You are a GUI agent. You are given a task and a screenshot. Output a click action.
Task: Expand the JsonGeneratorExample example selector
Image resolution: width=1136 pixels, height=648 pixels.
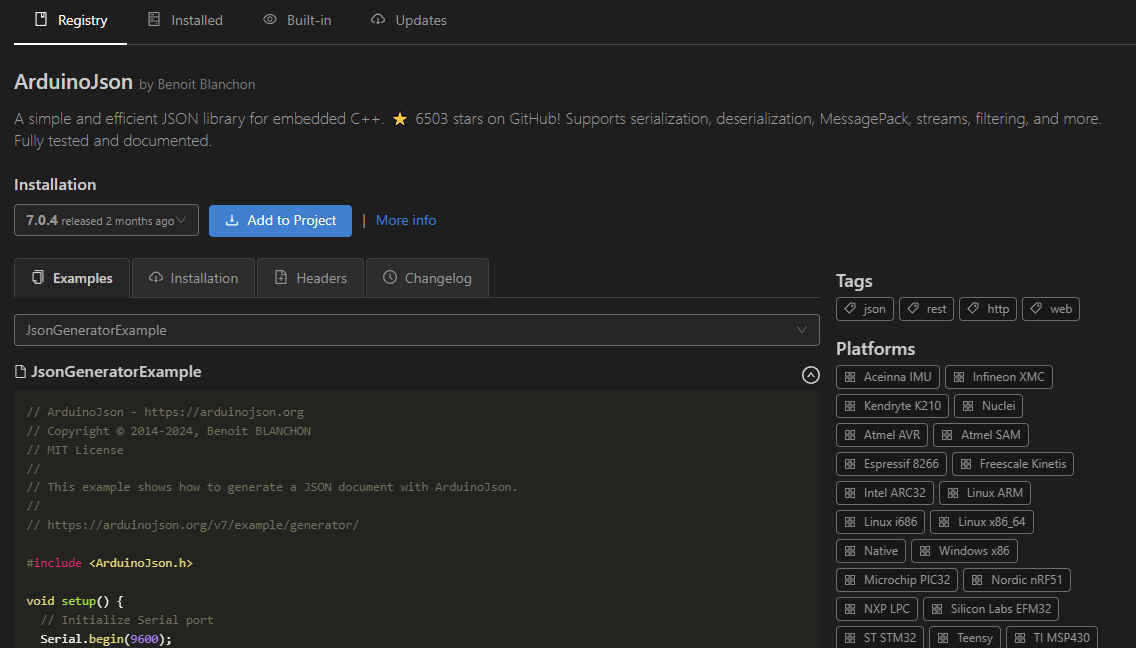point(417,331)
